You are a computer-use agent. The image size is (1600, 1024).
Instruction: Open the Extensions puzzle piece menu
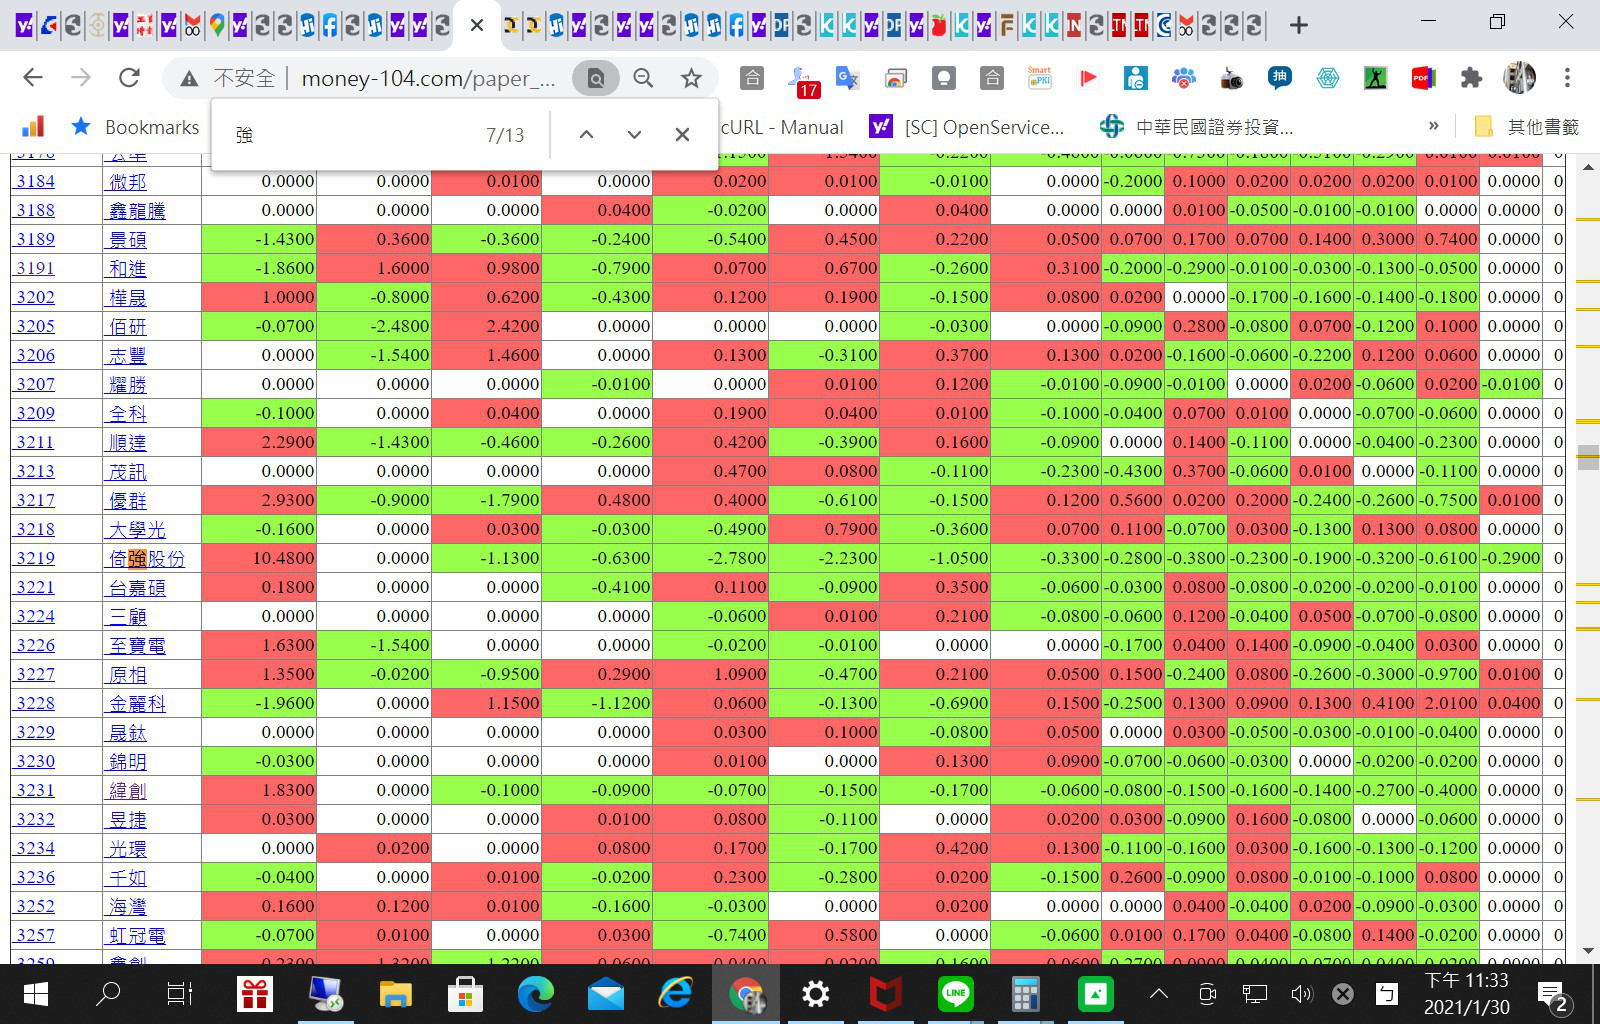click(x=1471, y=78)
